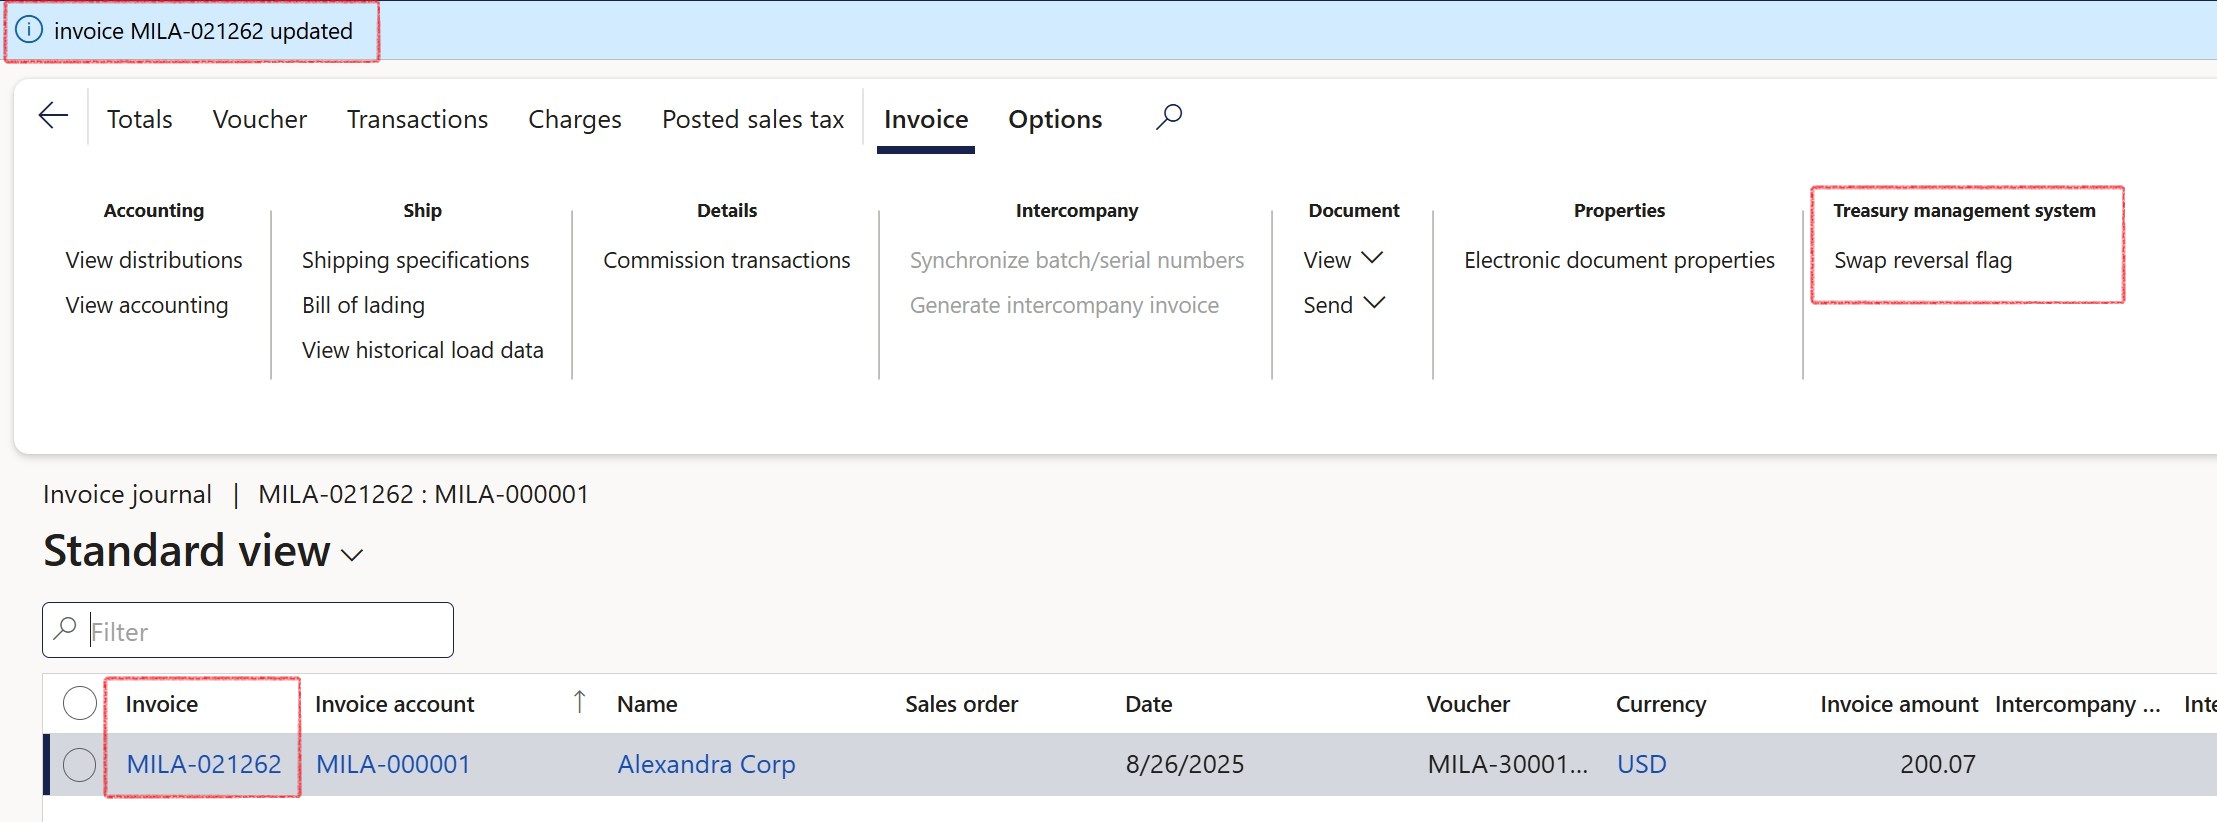
Task: Expand the Document Send dropdown
Action: [1343, 305]
